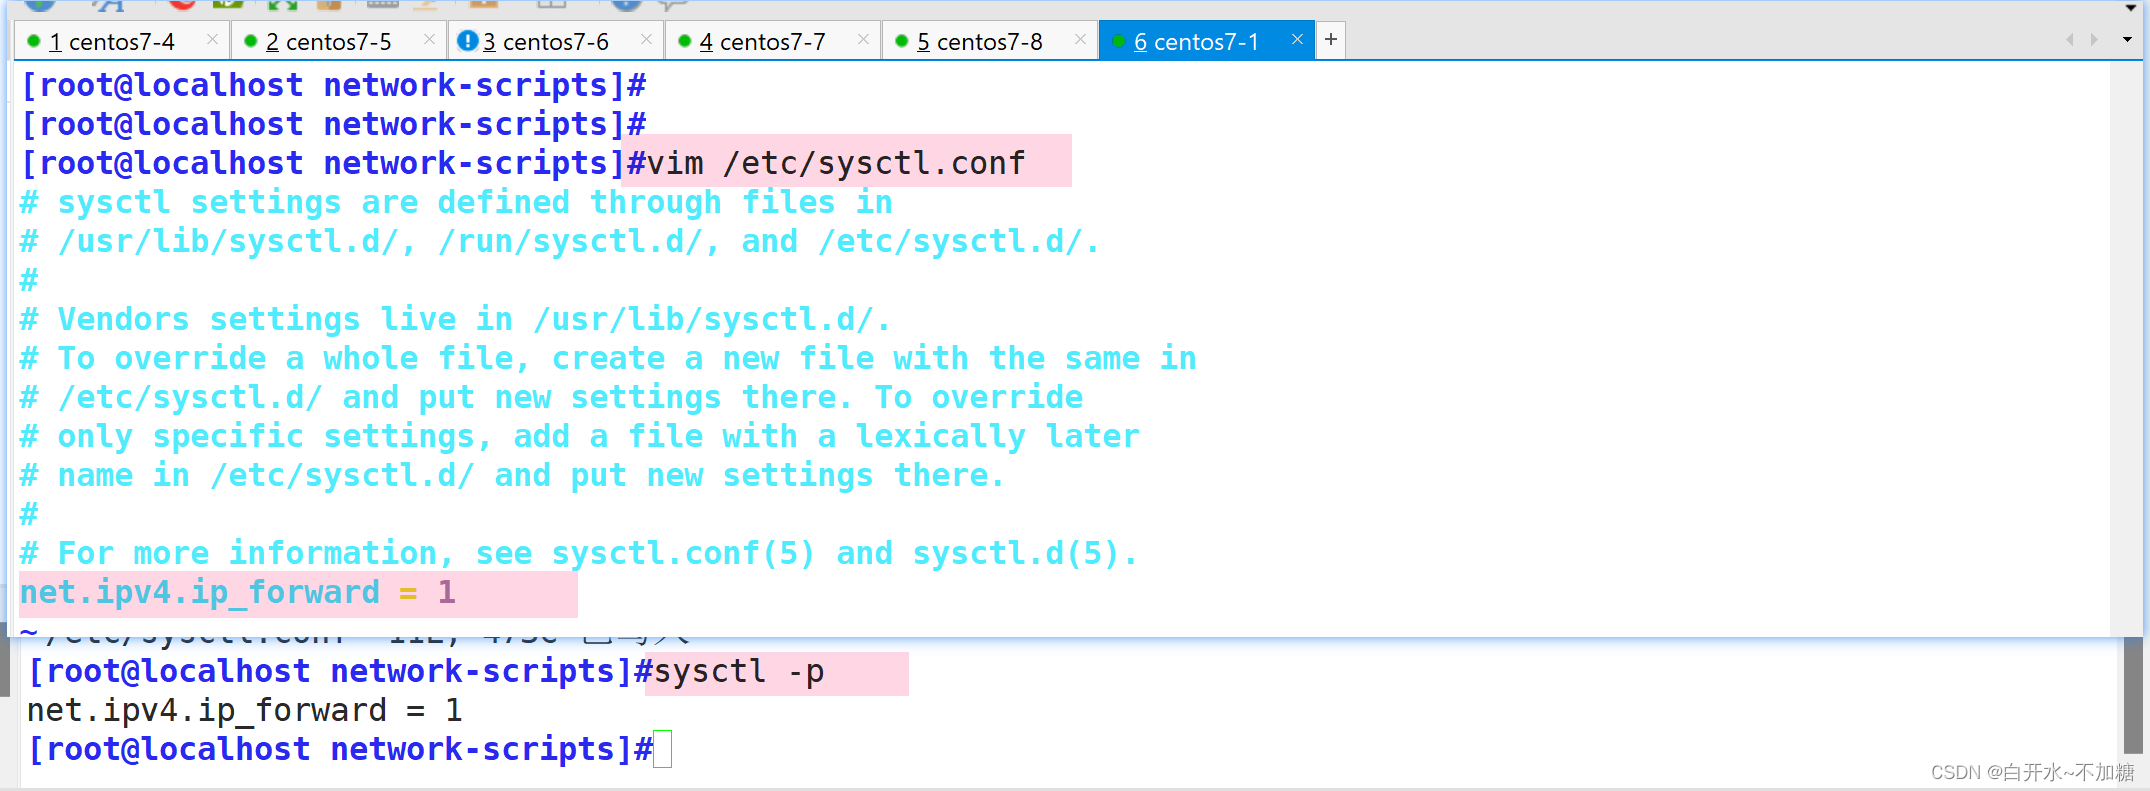Click the terminal vertical scrollbar
Viewport: 2150px width, 791px height.
(2132, 695)
